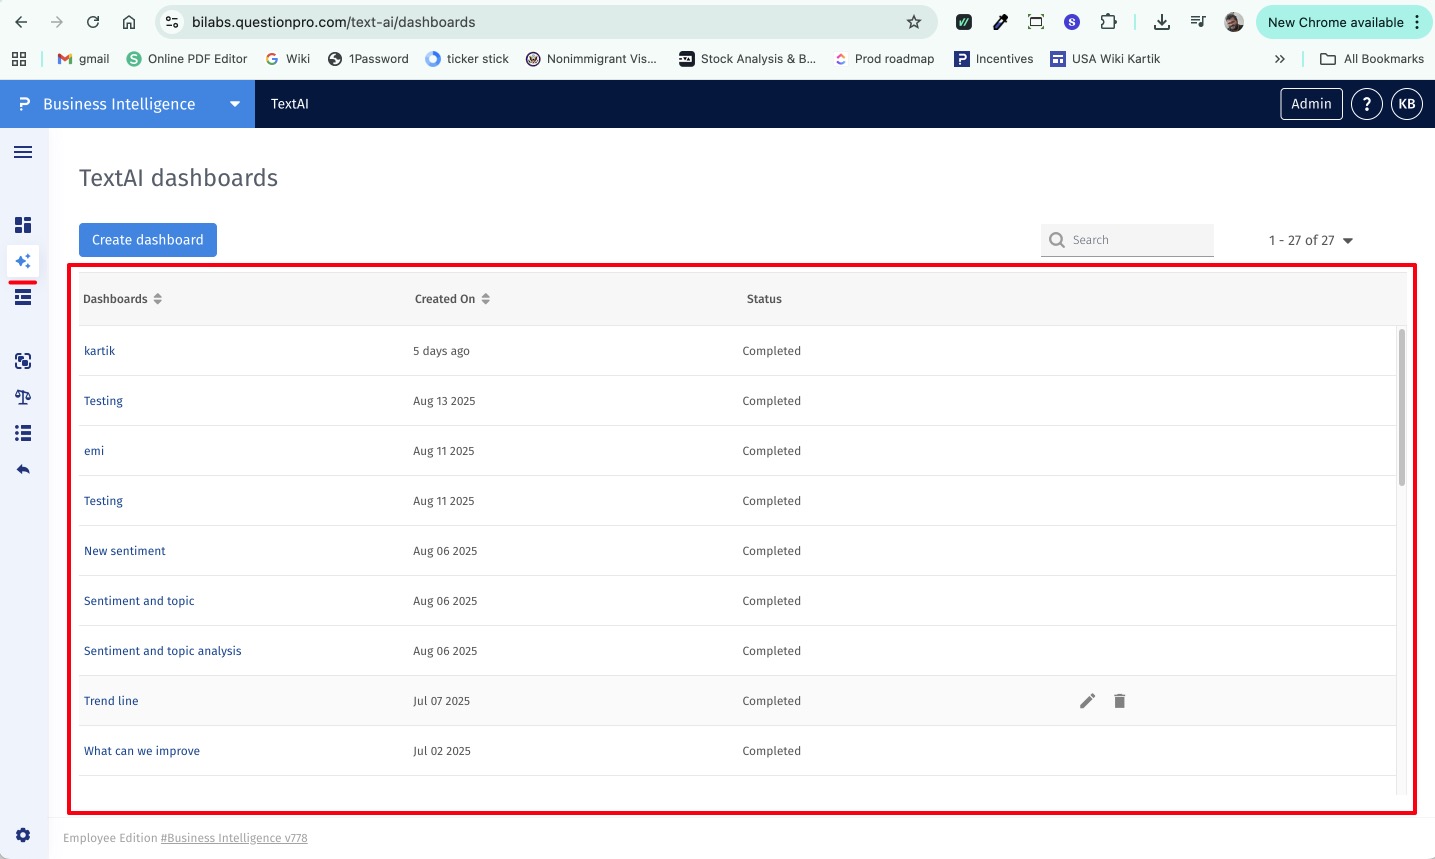Open the gmail bookmark
This screenshot has width=1435, height=859.
tap(84, 59)
